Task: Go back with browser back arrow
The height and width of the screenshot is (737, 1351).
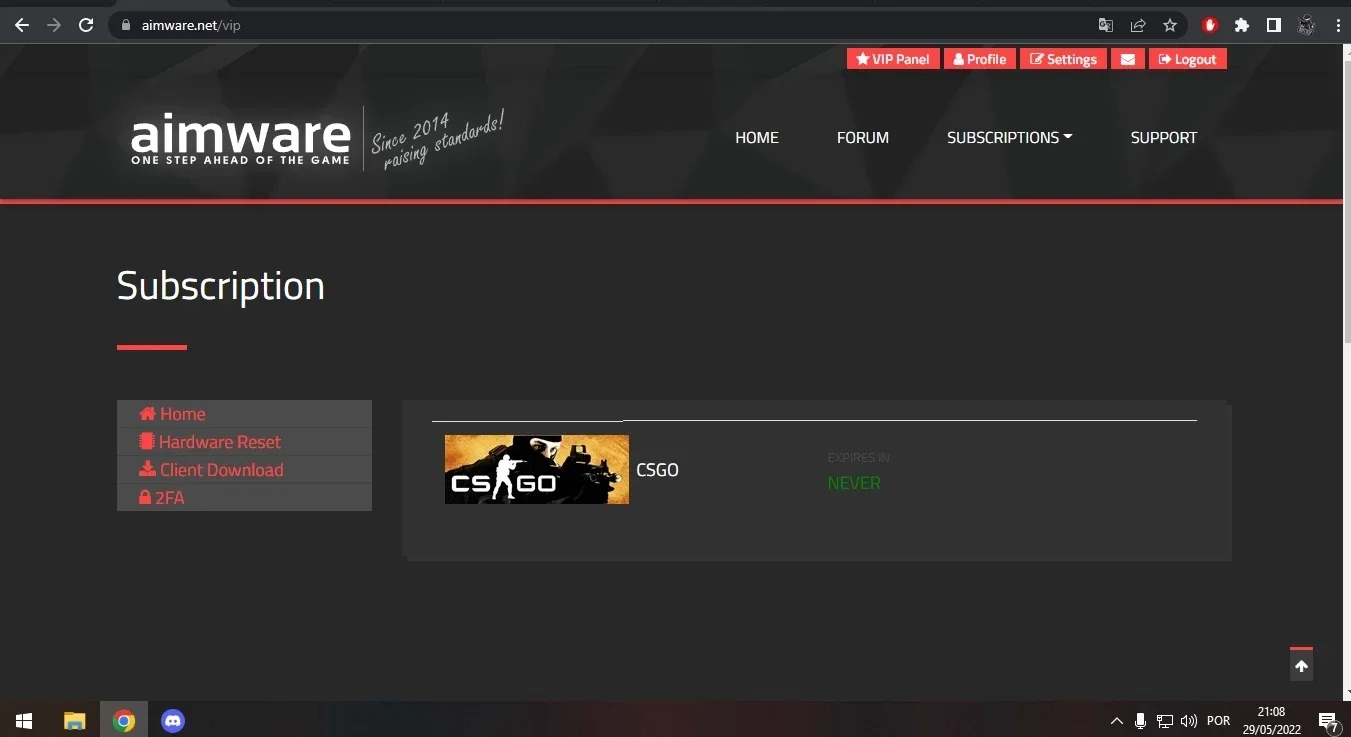Action: pyautogui.click(x=22, y=25)
